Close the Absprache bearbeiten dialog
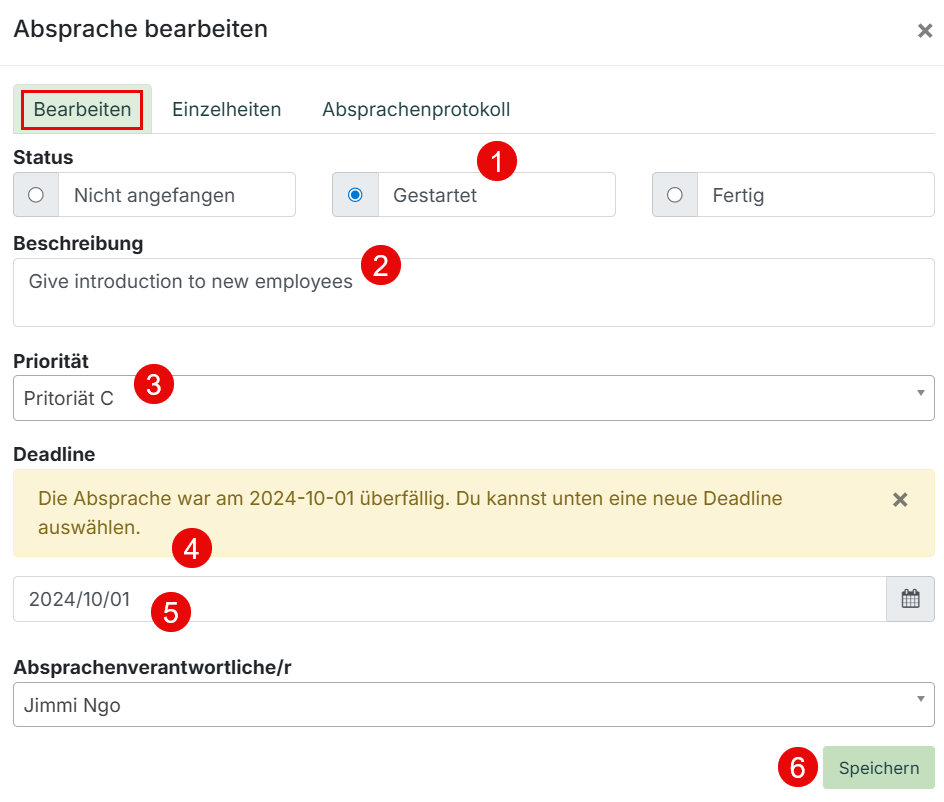Screen dimensions: 944x802 click(x=925, y=31)
